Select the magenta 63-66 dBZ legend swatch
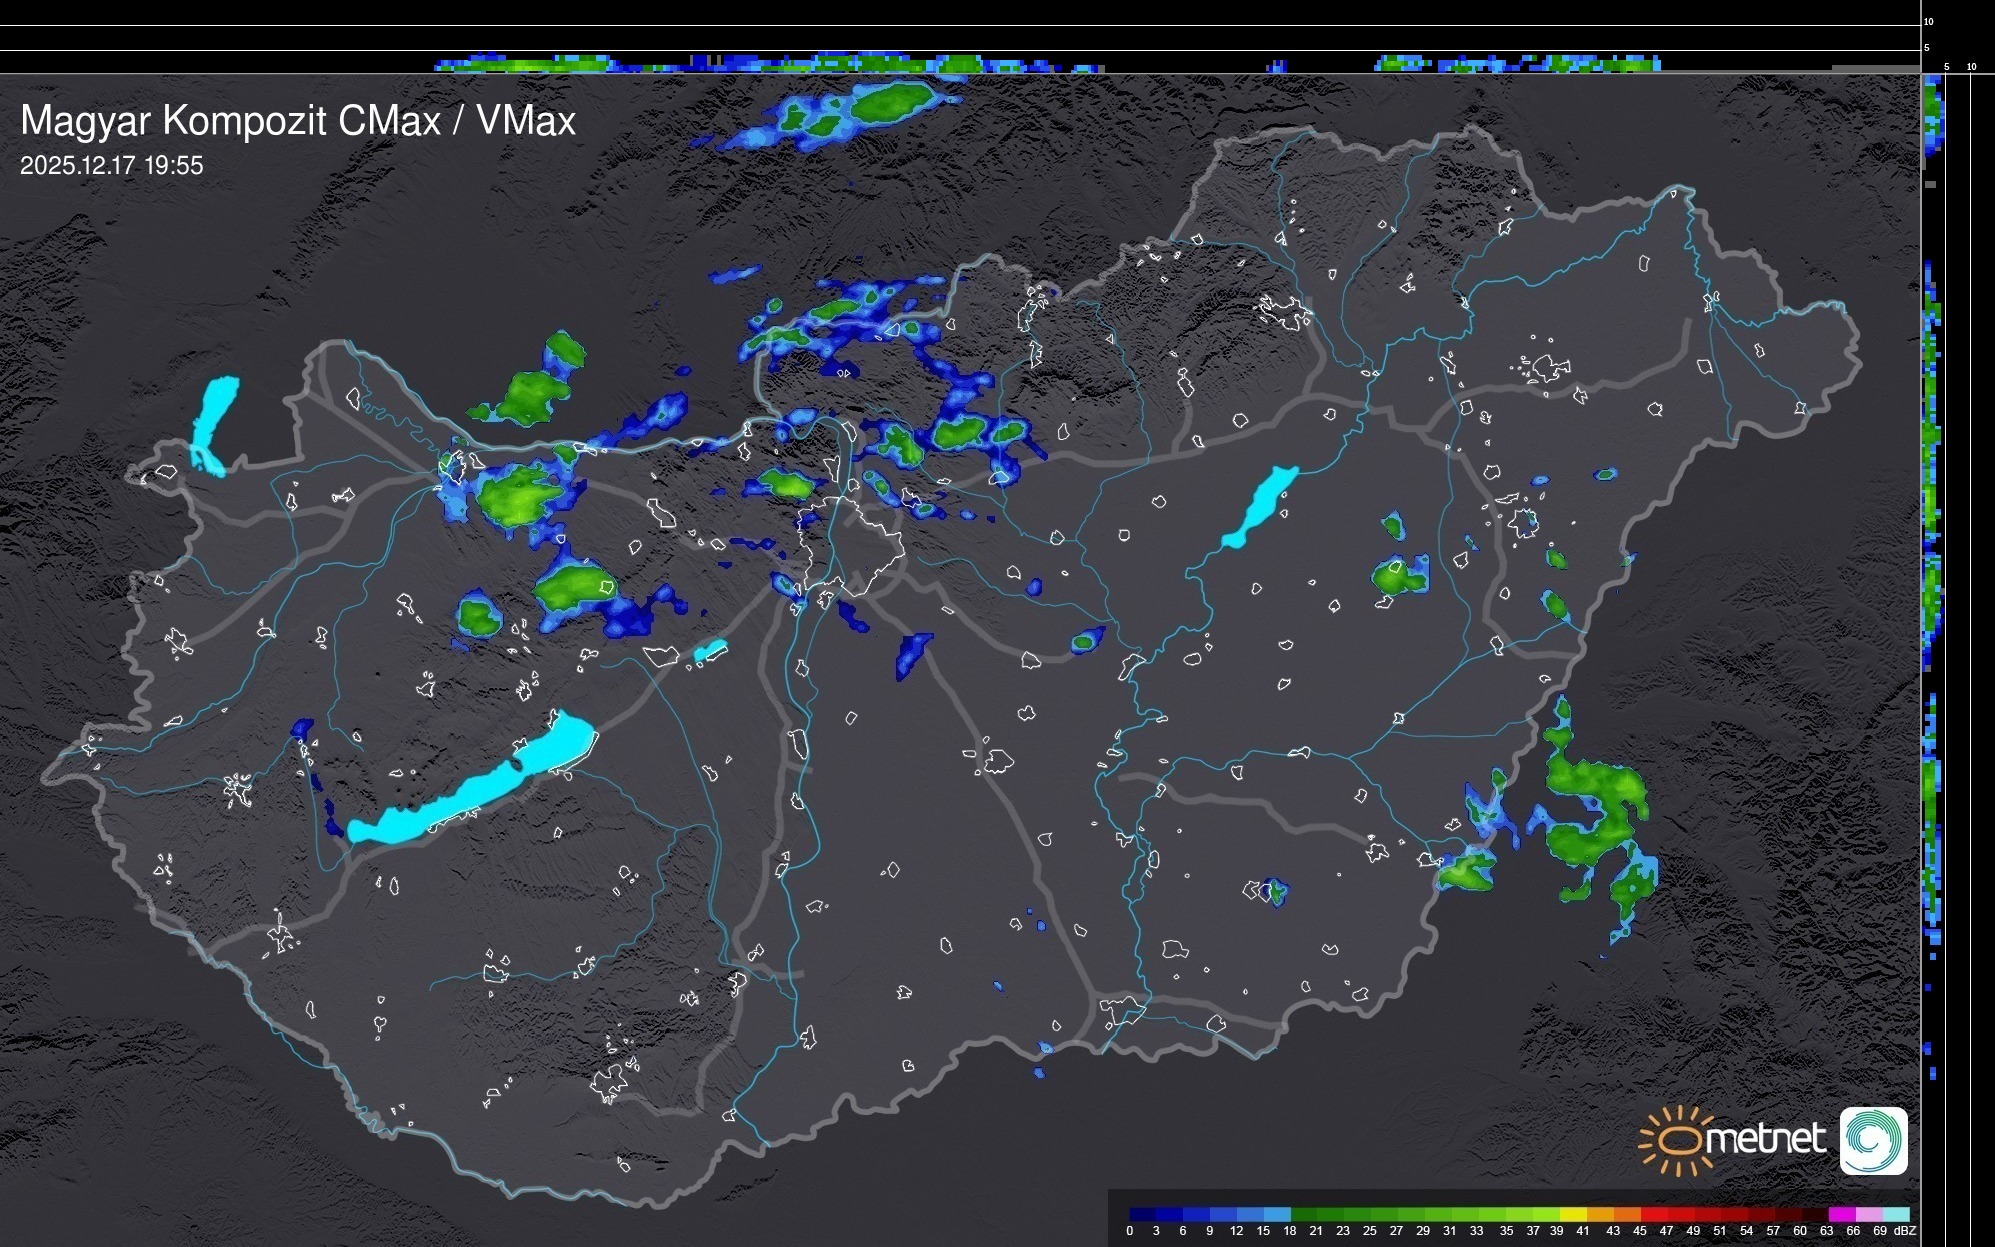The image size is (1995, 1247). pyautogui.click(x=1840, y=1215)
